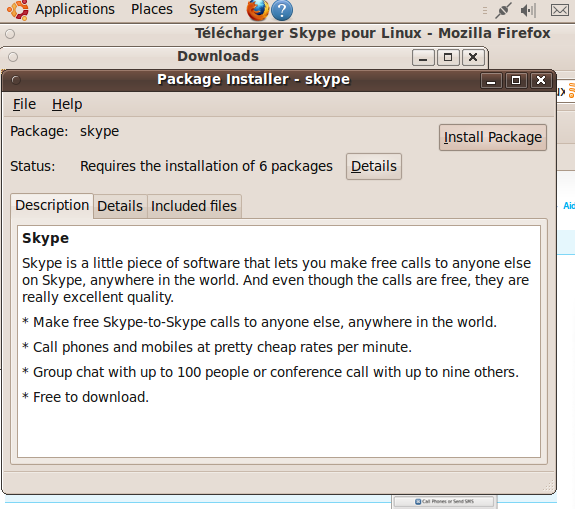Click the package name 'skype' value

(x=100, y=131)
